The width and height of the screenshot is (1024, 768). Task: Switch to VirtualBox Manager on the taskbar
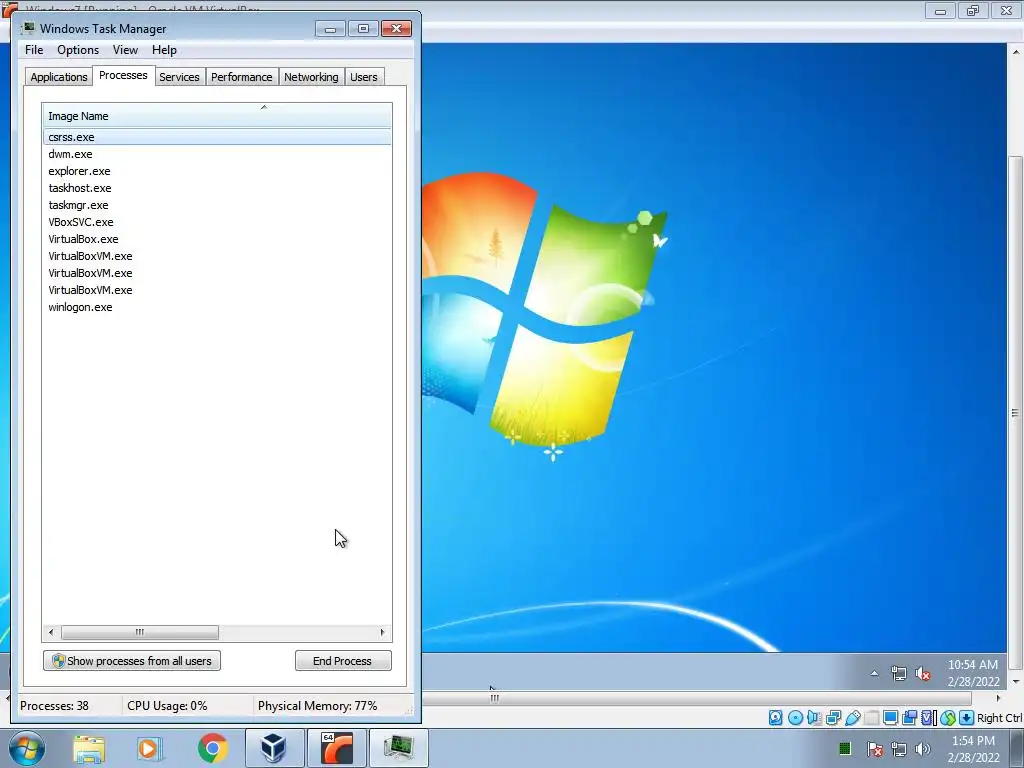click(274, 748)
